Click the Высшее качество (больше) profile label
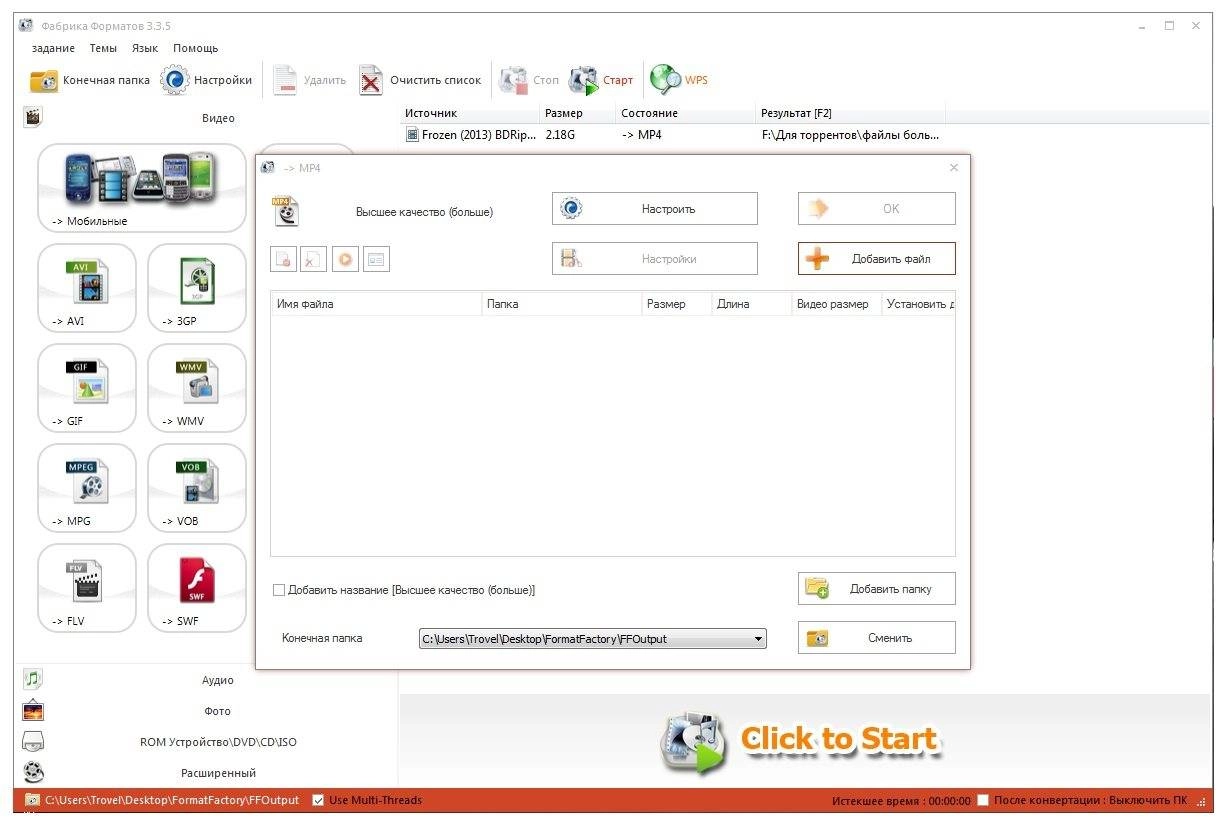1231x832 pixels. point(424,212)
